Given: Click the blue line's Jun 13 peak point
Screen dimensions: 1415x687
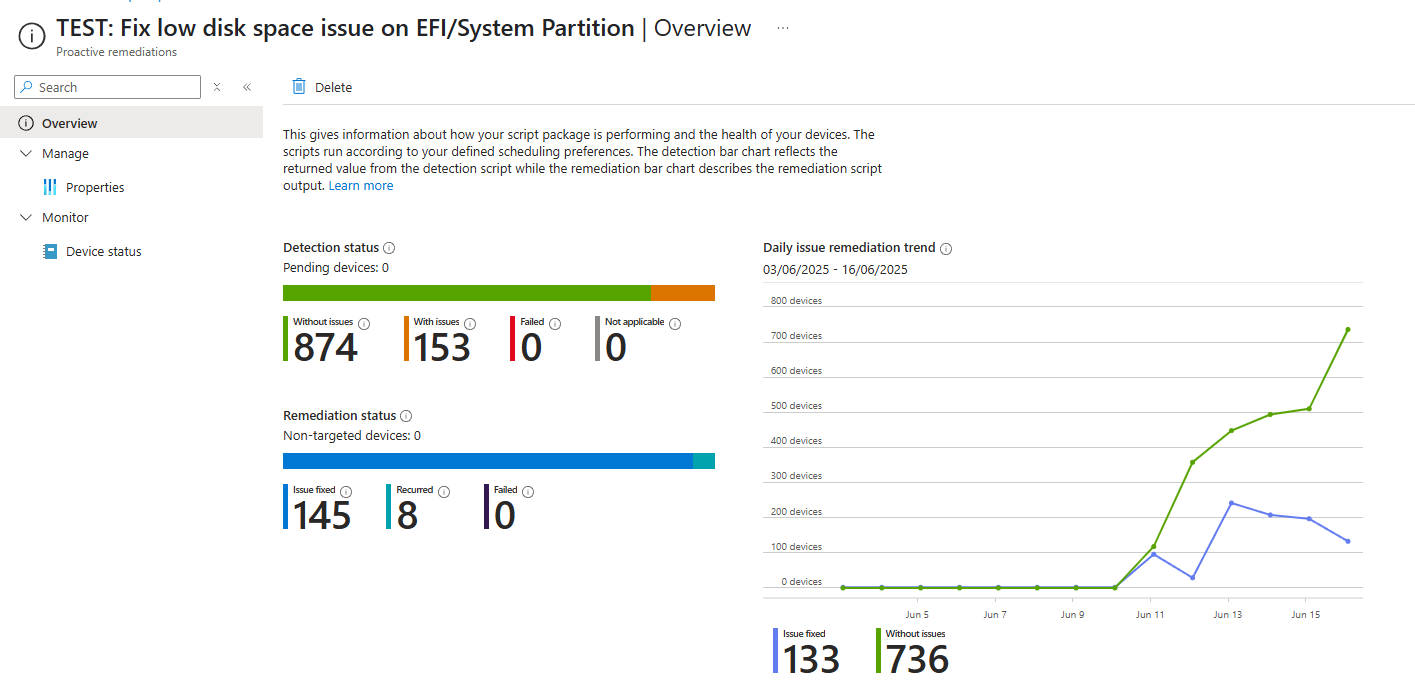Looking at the screenshot, I should pos(1230,503).
